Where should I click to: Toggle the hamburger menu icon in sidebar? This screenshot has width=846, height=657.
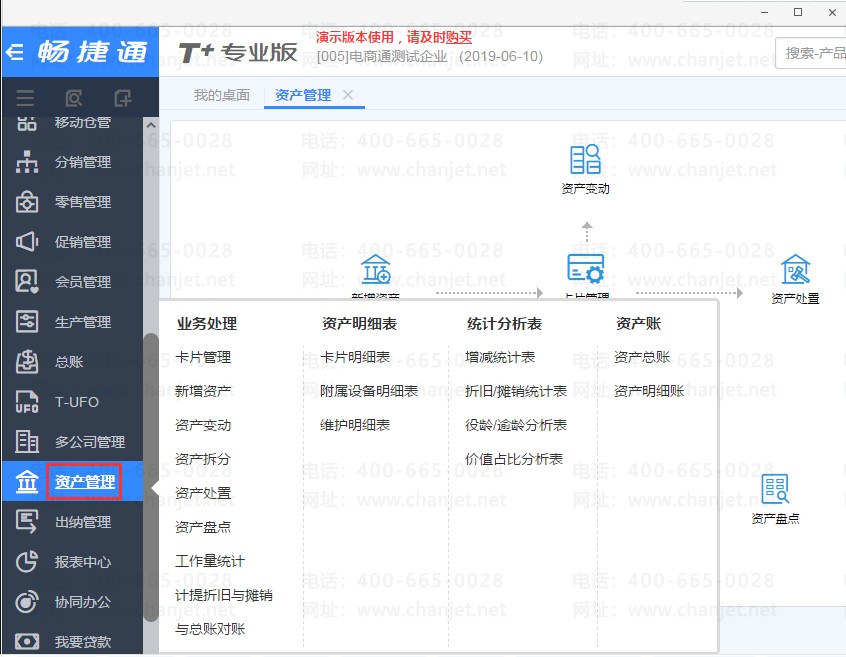pyautogui.click(x=25, y=98)
